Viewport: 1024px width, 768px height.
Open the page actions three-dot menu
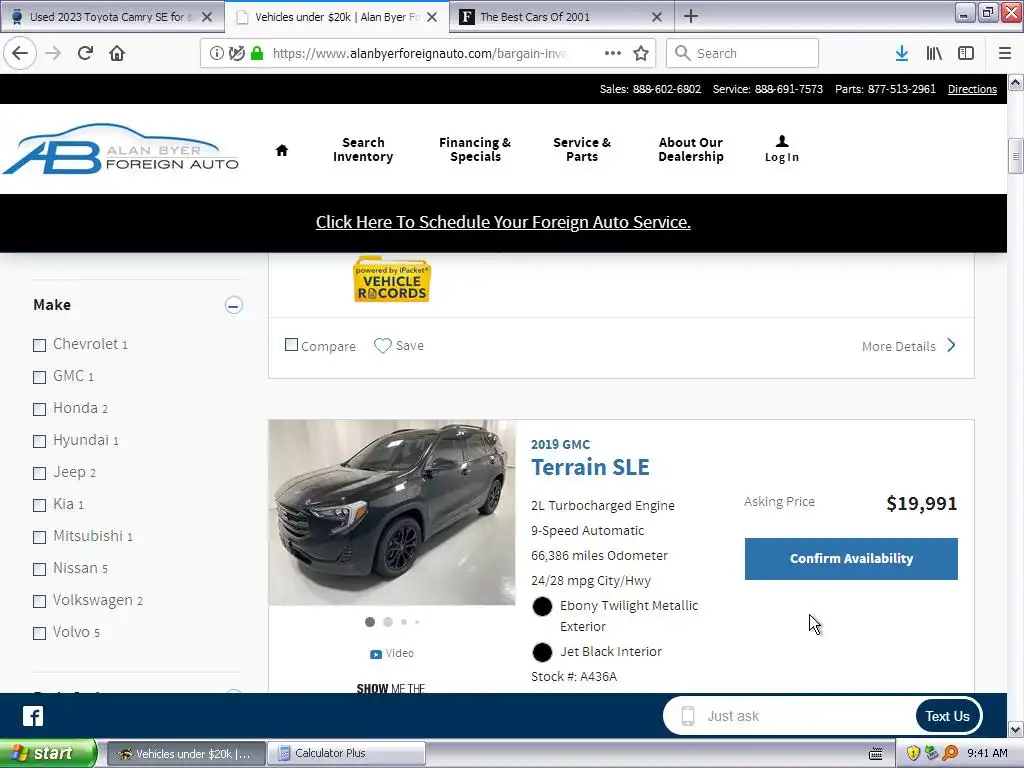(x=613, y=54)
